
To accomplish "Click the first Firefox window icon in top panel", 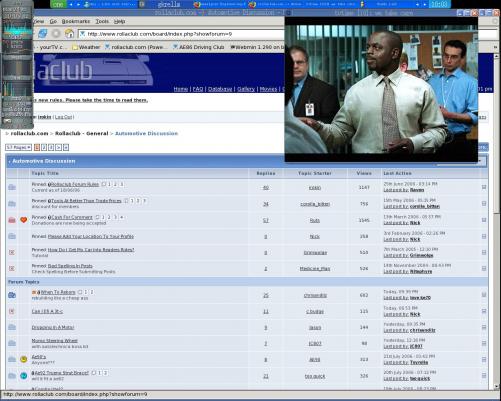I will (x=197, y=4).
